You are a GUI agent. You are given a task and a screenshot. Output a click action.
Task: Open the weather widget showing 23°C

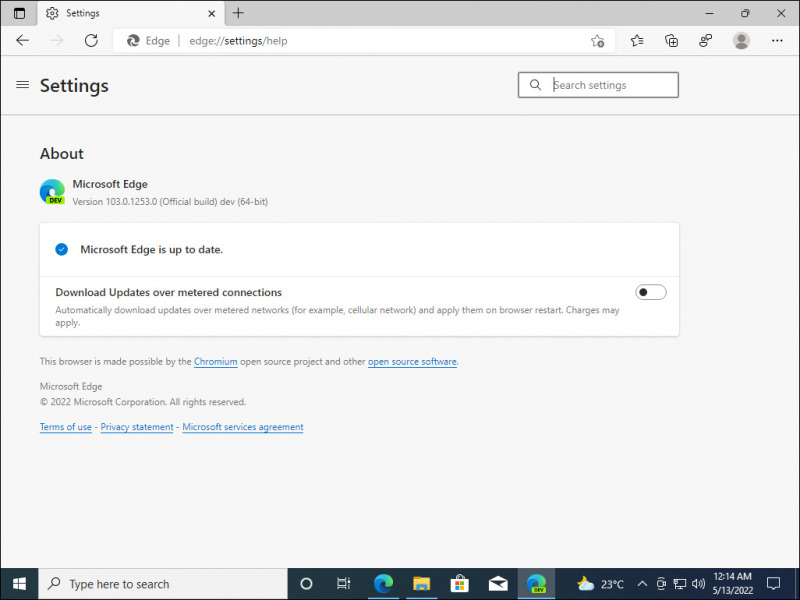(600, 584)
